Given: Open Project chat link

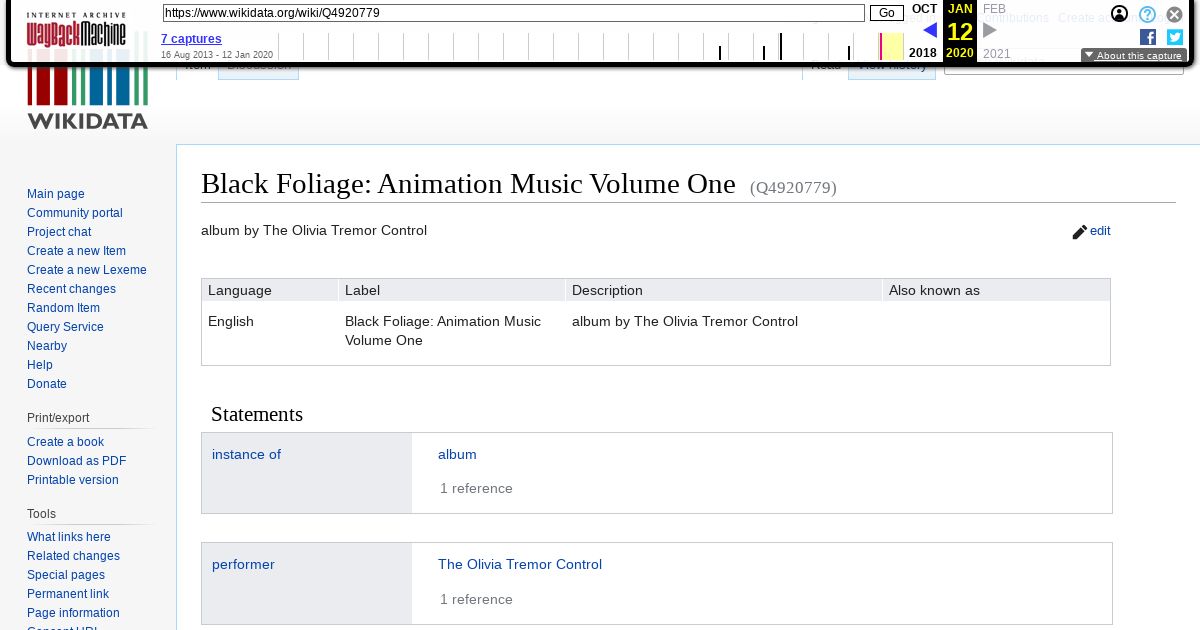Looking at the screenshot, I should click(x=59, y=232).
